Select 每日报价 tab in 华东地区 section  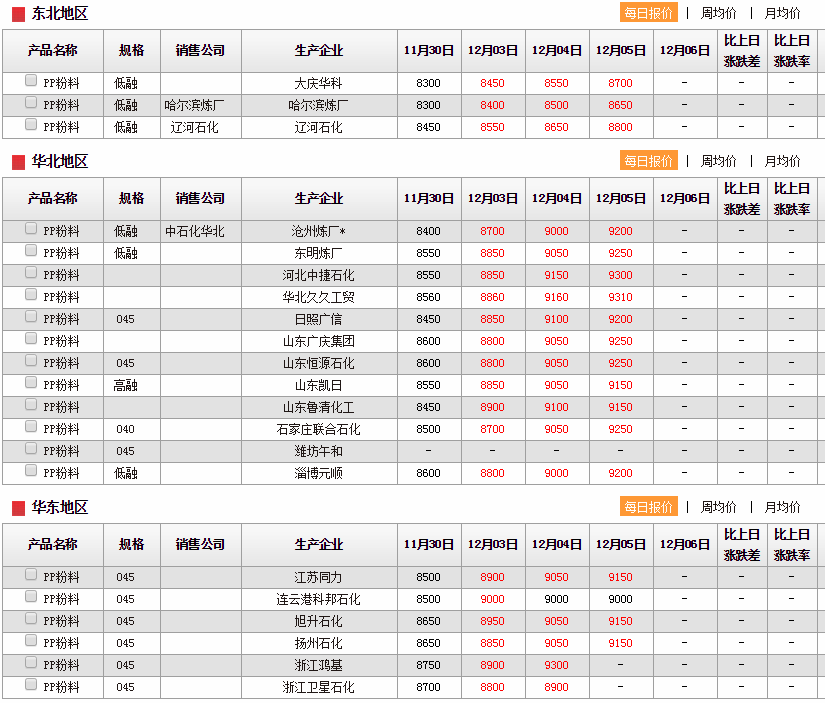(x=648, y=507)
